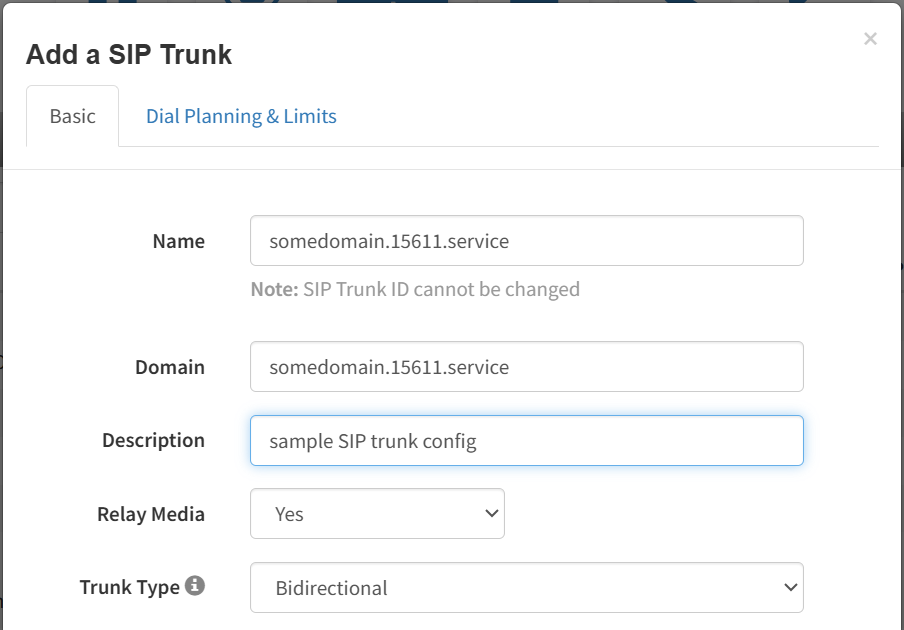Click the chevron arrow in Relay Media select
The image size is (904, 630).
(490, 513)
